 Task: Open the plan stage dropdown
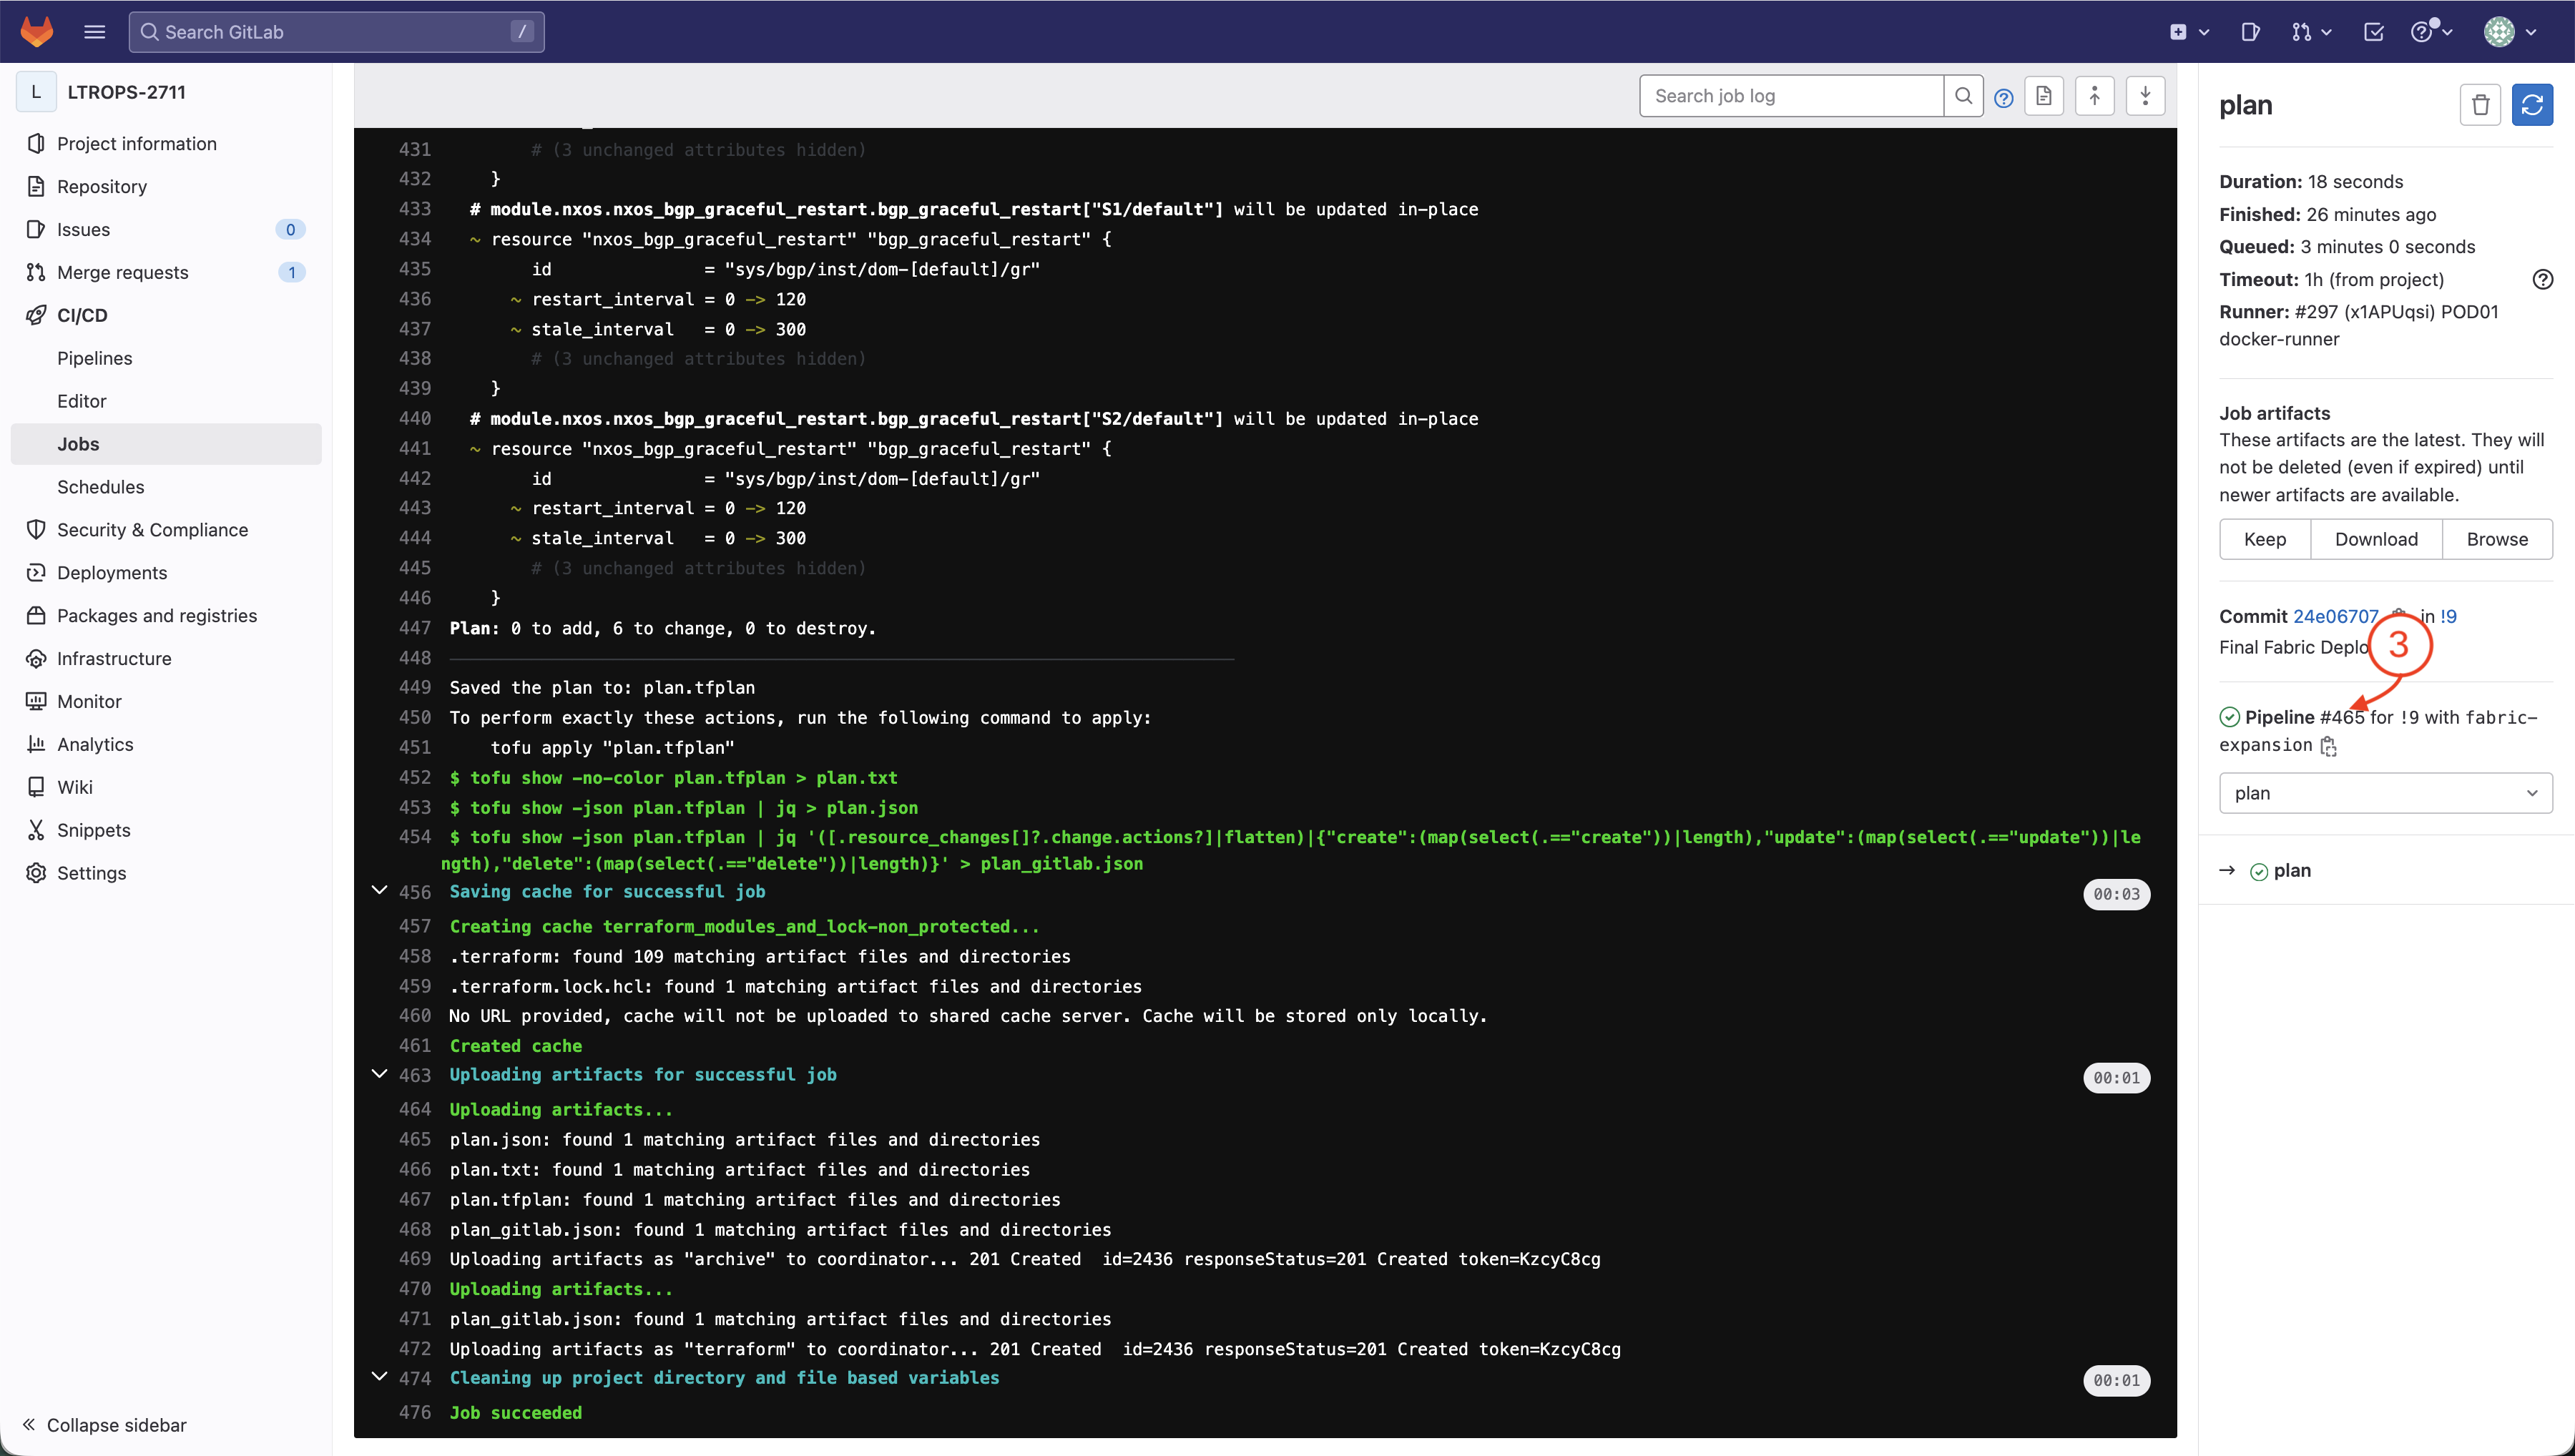(2385, 793)
